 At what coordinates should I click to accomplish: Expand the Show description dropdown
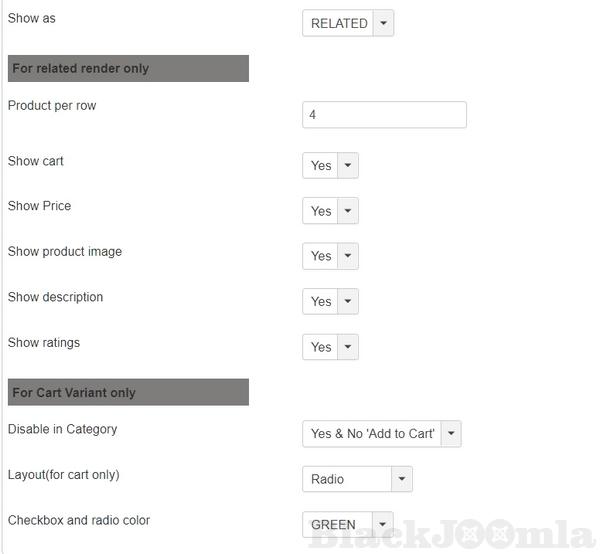pyautogui.click(x=321, y=301)
